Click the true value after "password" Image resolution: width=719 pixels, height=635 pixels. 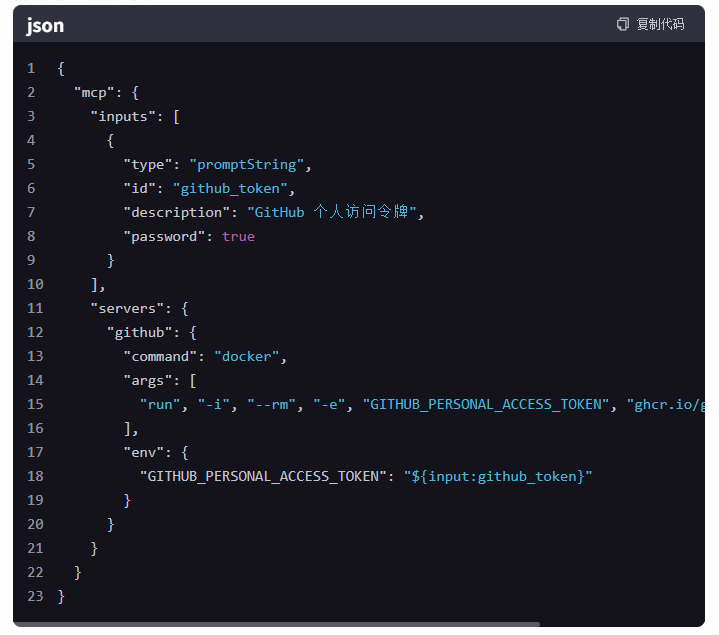point(238,236)
